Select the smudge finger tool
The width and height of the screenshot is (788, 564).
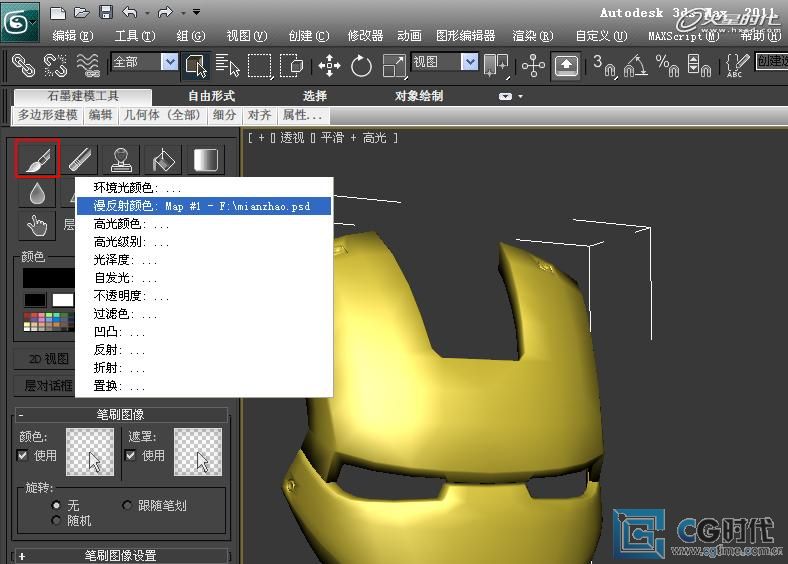point(38,225)
